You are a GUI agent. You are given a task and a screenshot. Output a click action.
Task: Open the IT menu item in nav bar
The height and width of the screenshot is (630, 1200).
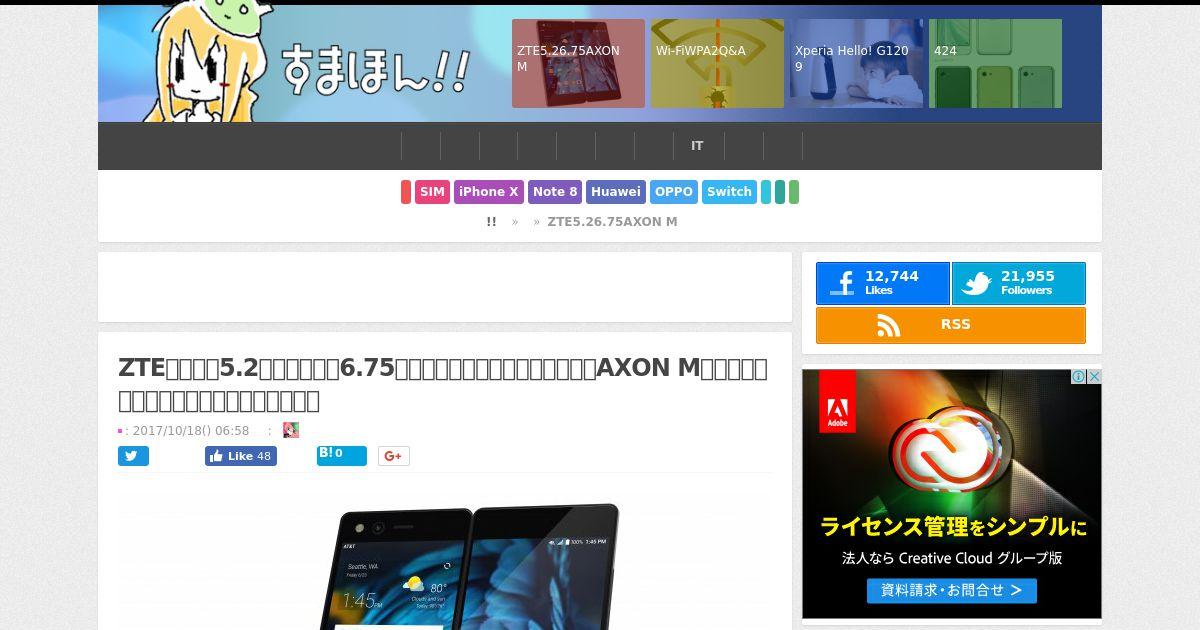[x=697, y=146]
